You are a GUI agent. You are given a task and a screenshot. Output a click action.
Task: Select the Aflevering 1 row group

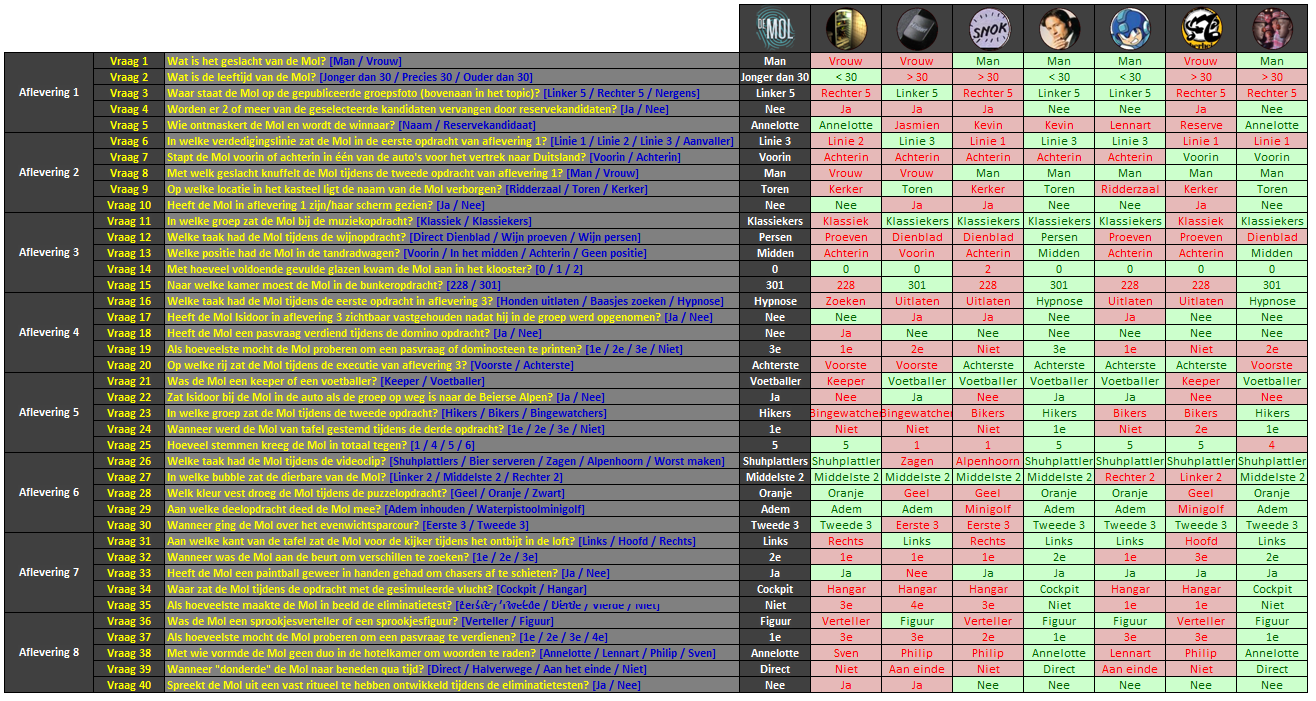49,93
